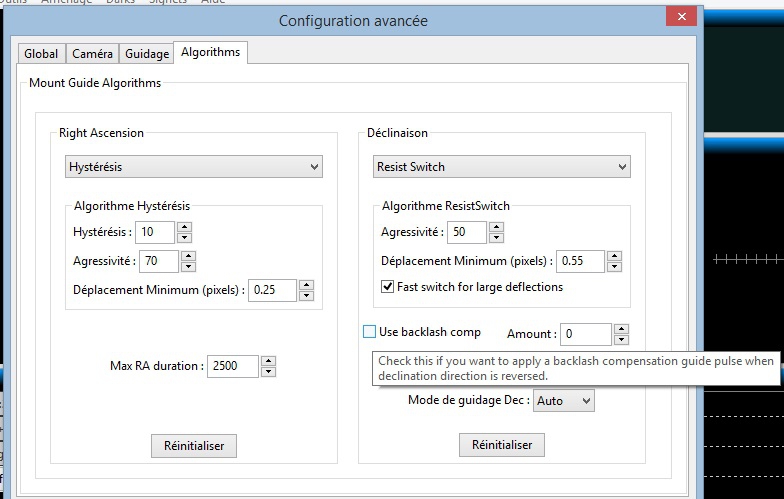The width and height of the screenshot is (784, 499).
Task: Click the Dec Déplacement Minimum field
Action: click(x=580, y=261)
